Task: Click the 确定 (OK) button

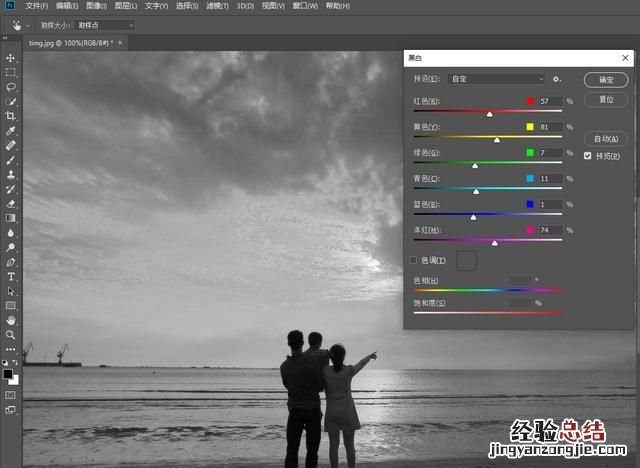Action: tap(606, 80)
